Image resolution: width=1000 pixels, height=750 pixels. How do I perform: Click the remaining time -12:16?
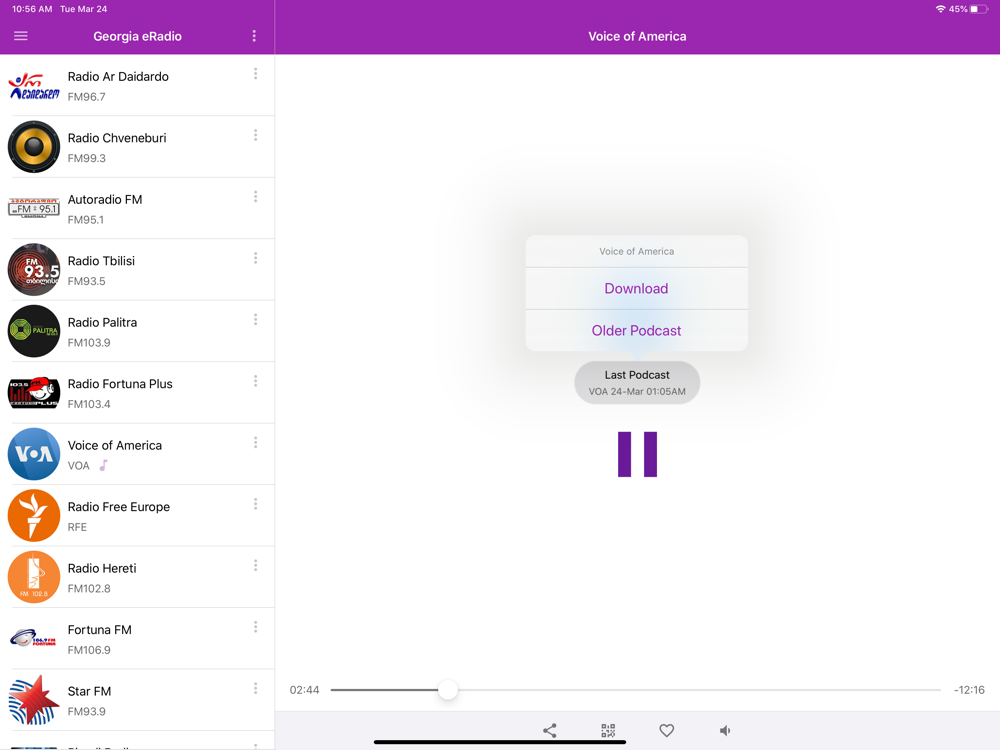(x=969, y=690)
